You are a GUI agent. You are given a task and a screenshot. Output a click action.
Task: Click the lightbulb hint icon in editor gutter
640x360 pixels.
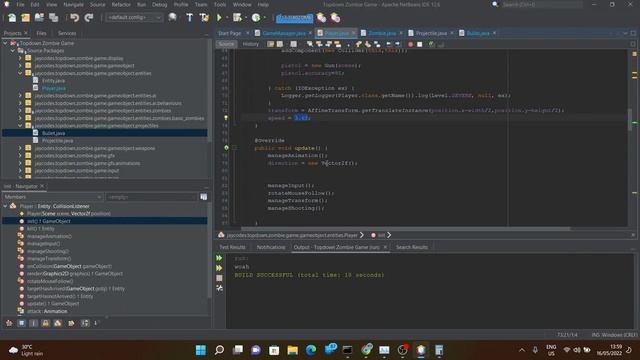click(226, 118)
